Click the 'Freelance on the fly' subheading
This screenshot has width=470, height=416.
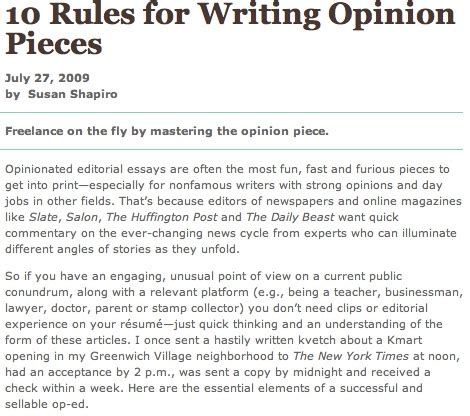(167, 131)
